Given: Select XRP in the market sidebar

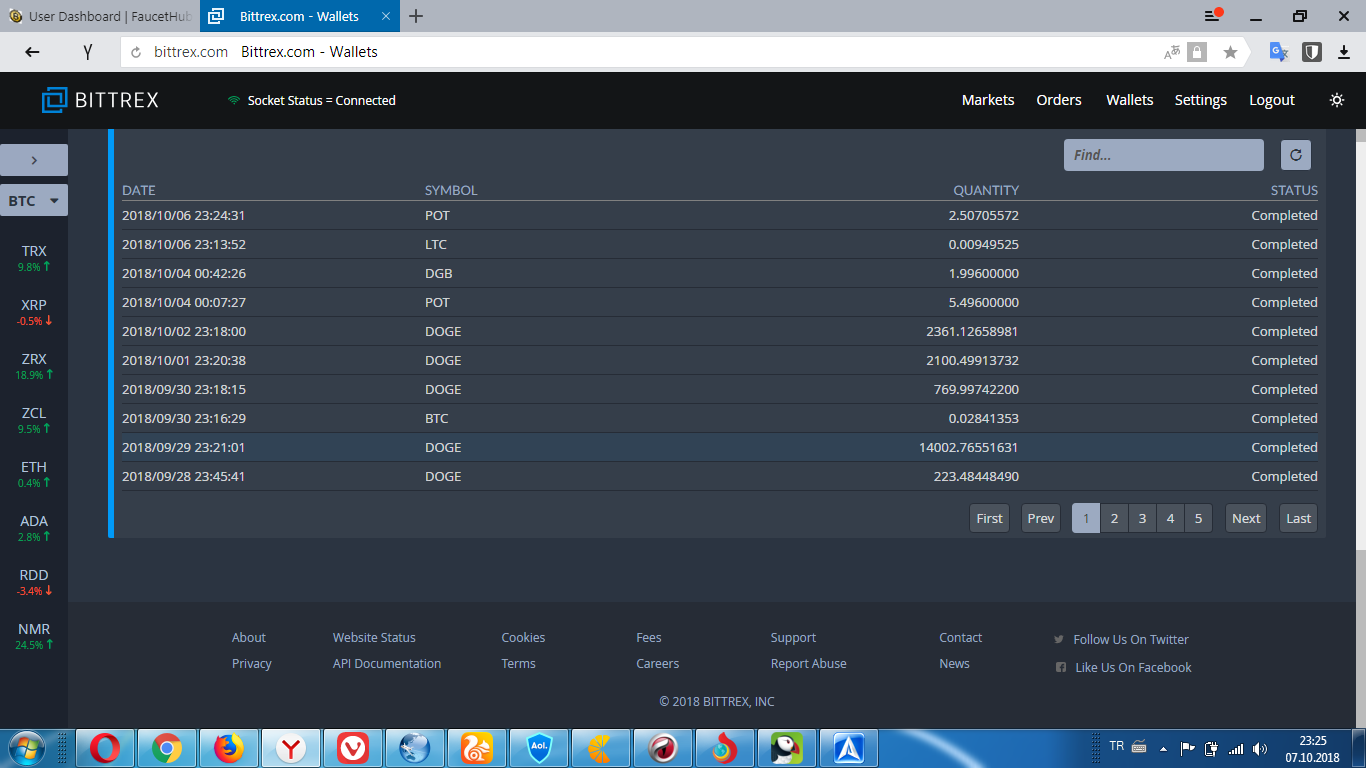Looking at the screenshot, I should click(34, 312).
